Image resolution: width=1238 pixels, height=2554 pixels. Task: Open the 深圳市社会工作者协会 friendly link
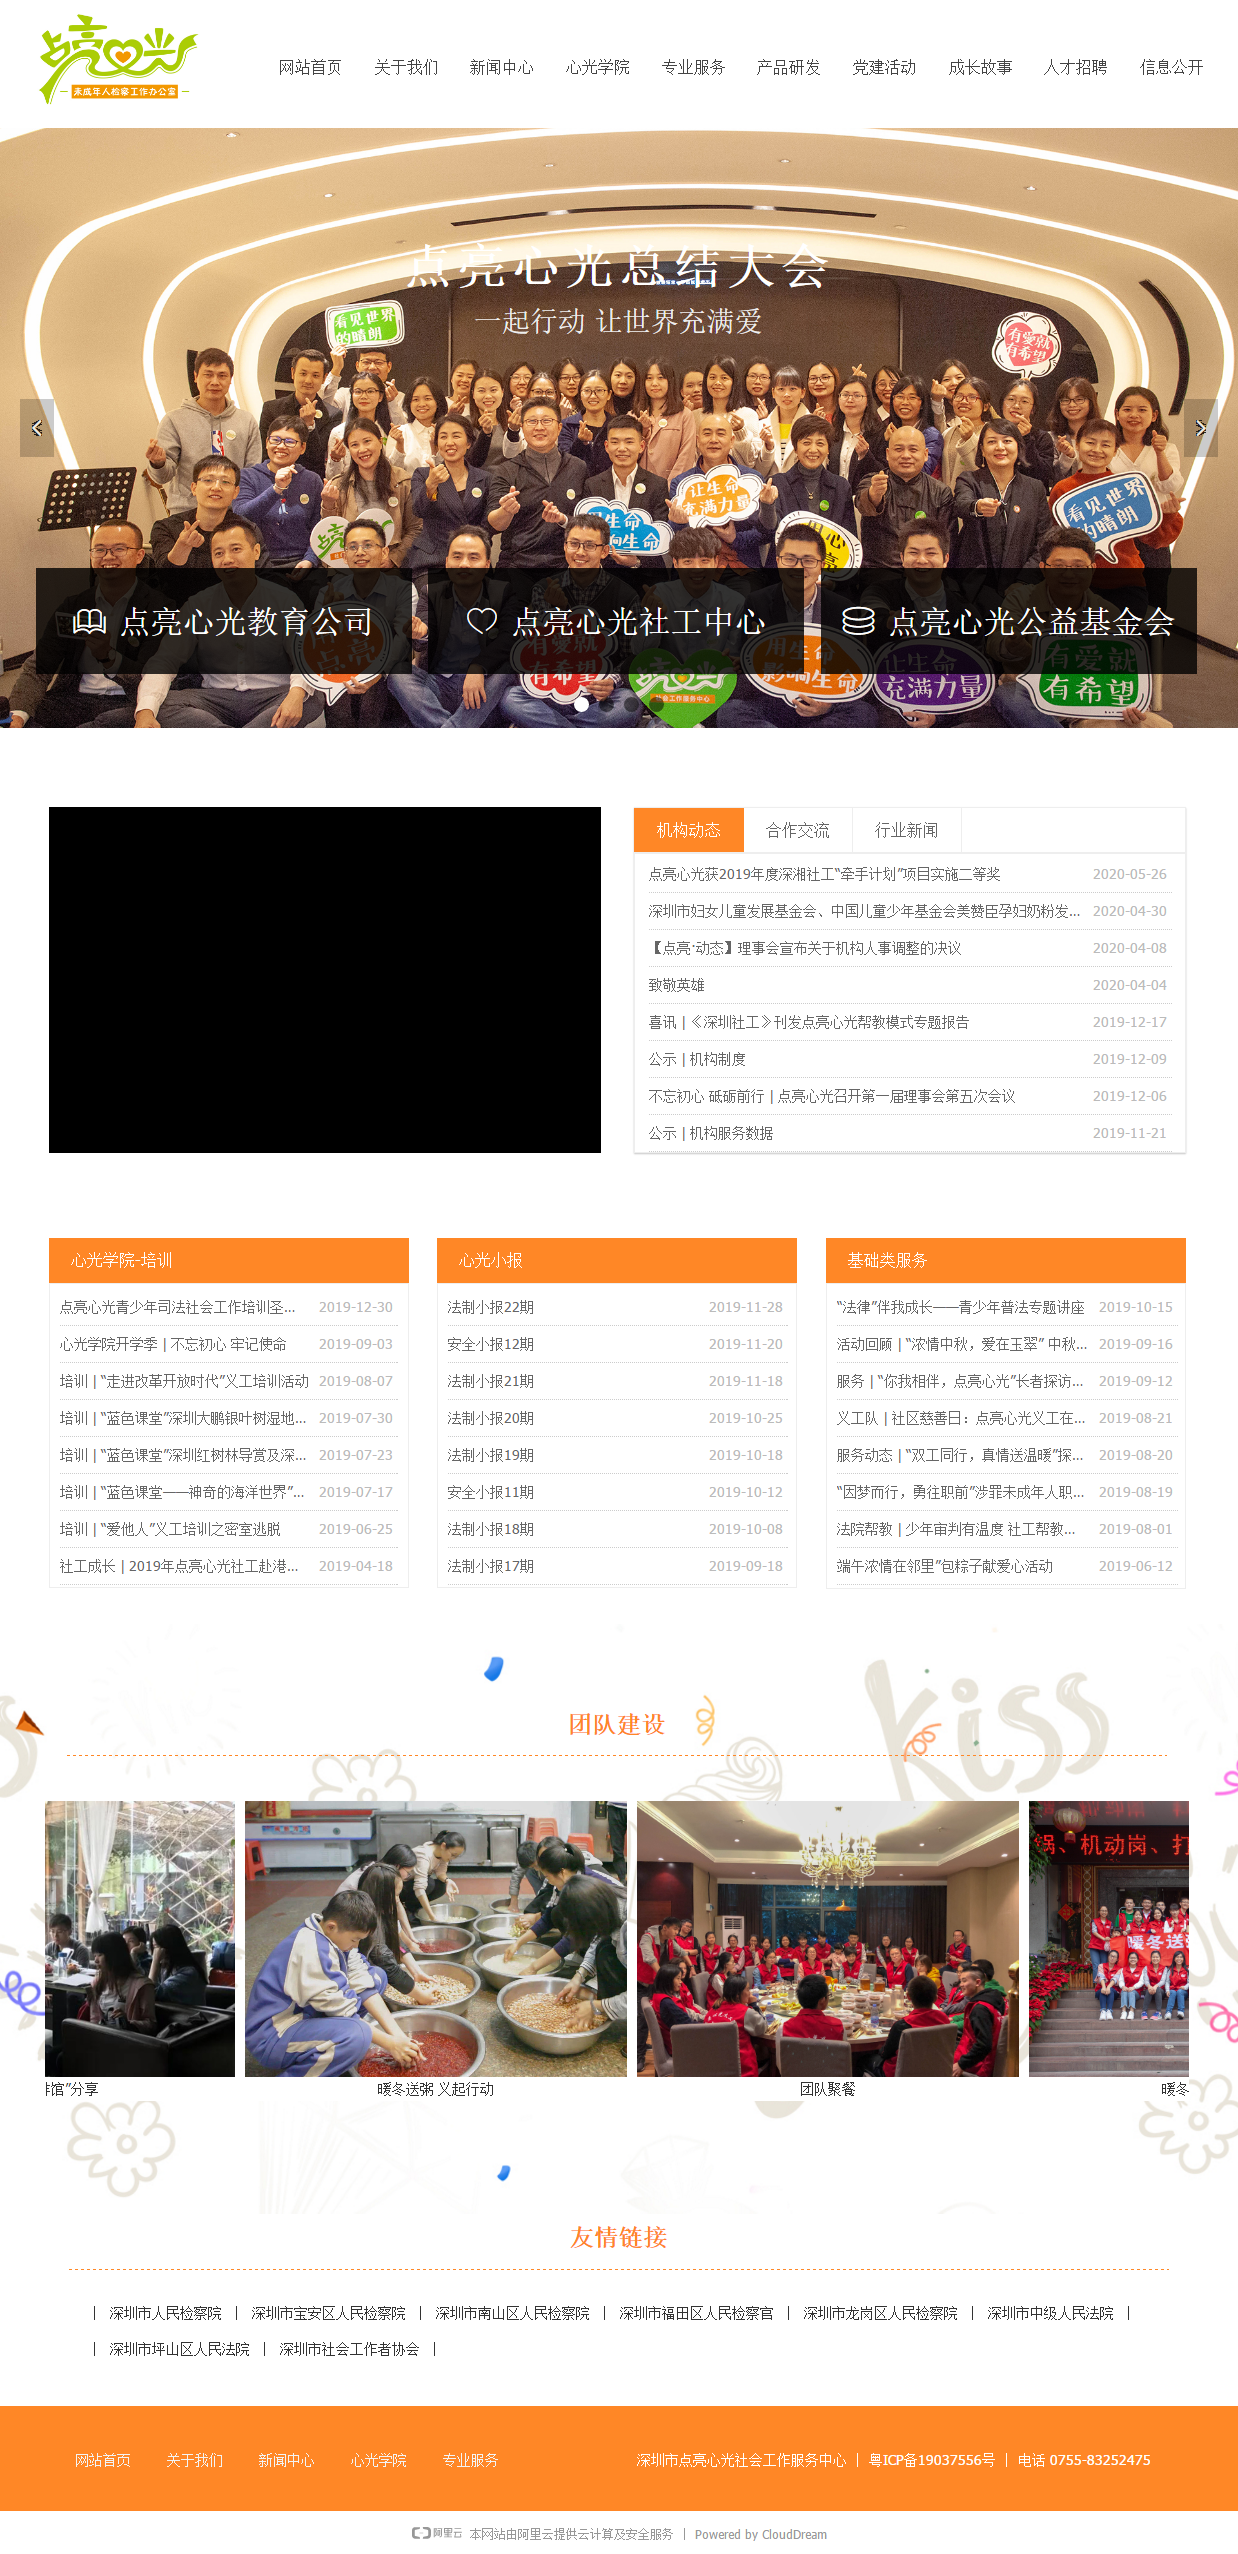point(349,2349)
